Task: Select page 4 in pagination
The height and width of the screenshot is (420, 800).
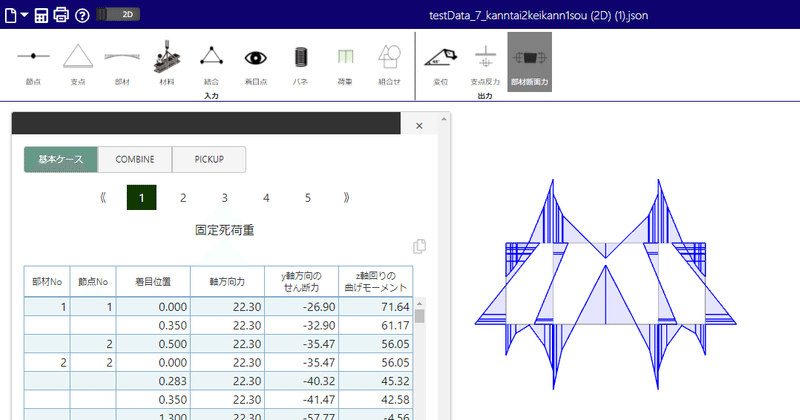Action: (x=266, y=197)
